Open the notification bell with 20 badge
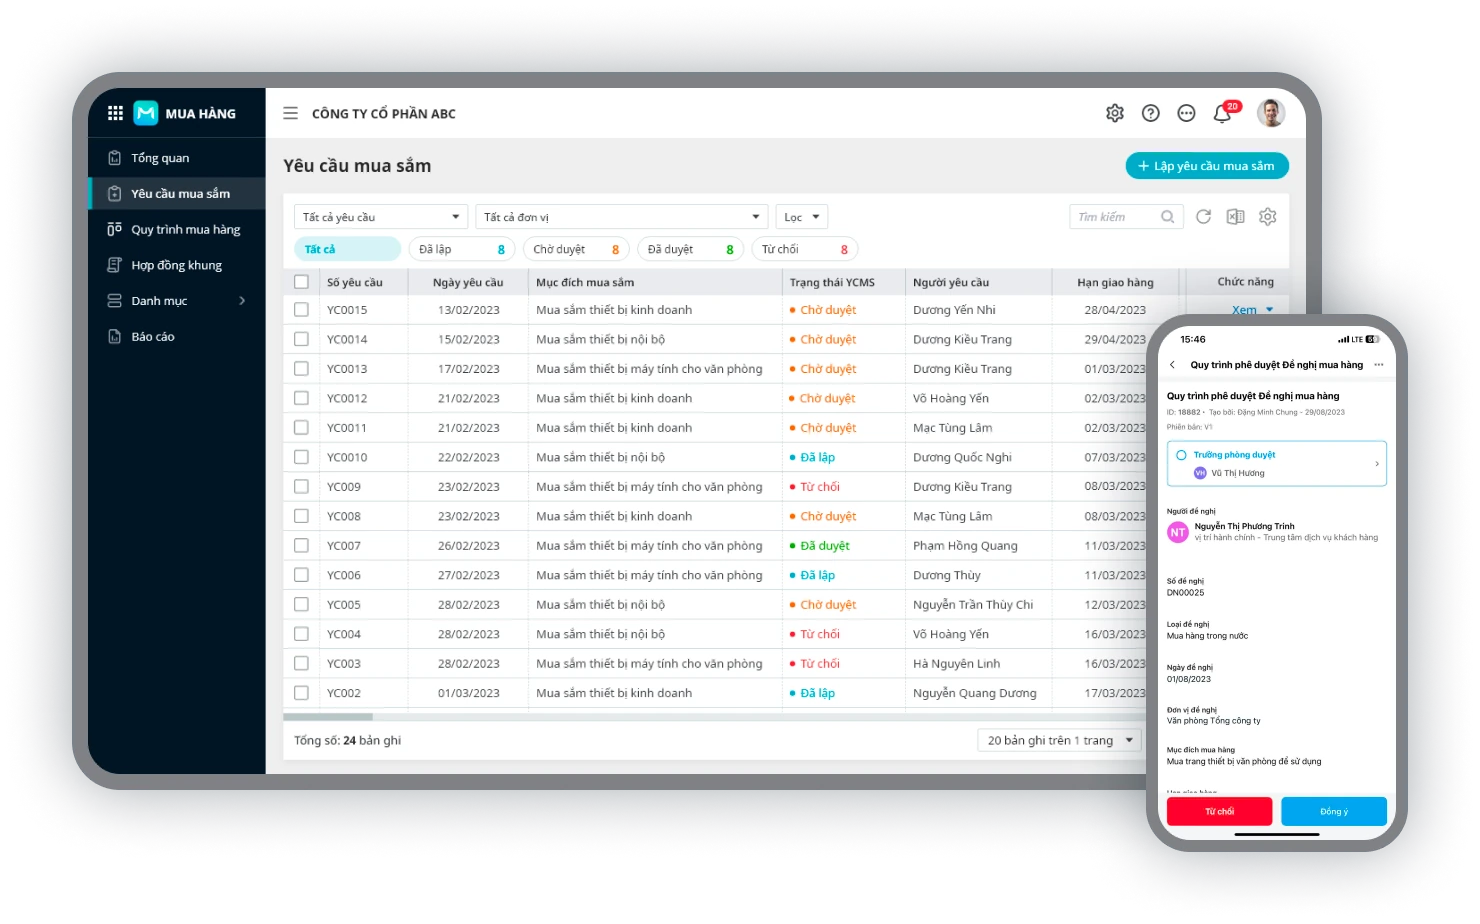 click(1222, 113)
